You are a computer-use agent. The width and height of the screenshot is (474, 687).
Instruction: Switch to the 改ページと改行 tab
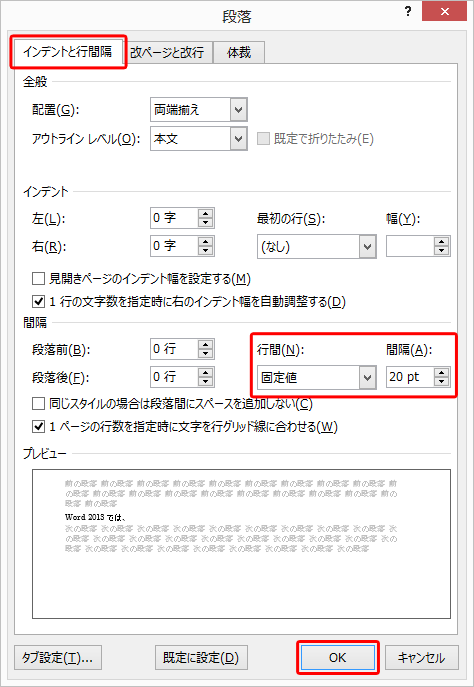pyautogui.click(x=167, y=53)
